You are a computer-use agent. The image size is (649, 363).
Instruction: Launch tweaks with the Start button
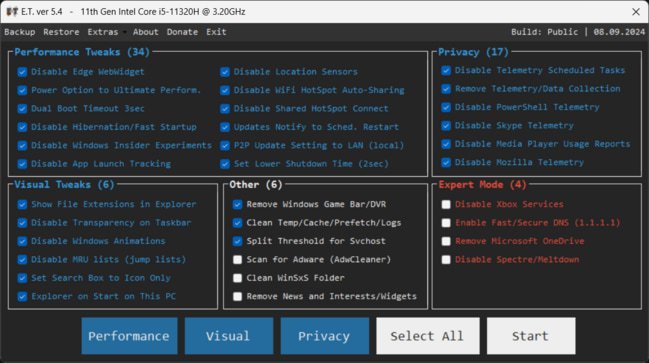531,336
